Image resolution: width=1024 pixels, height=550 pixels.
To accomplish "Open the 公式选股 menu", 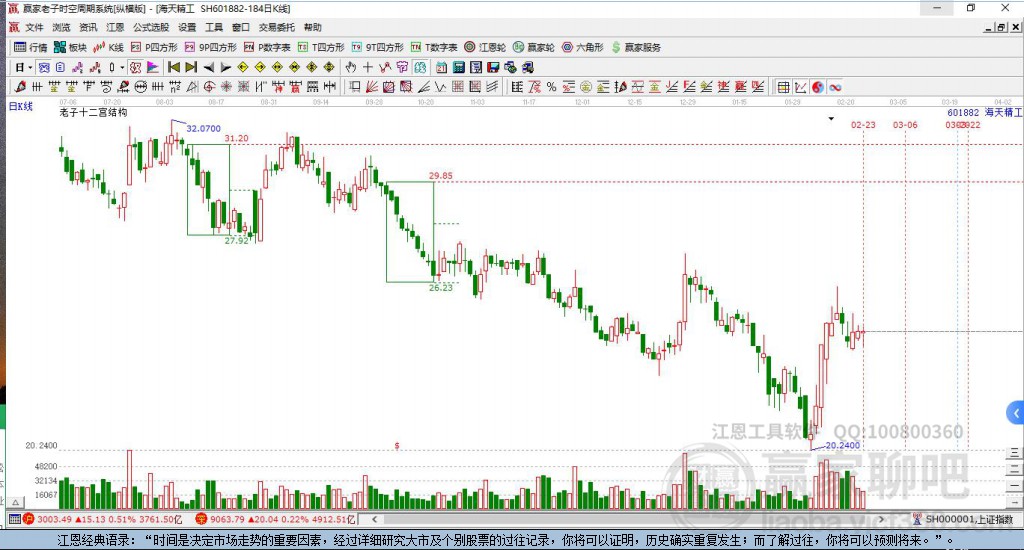I will point(151,27).
